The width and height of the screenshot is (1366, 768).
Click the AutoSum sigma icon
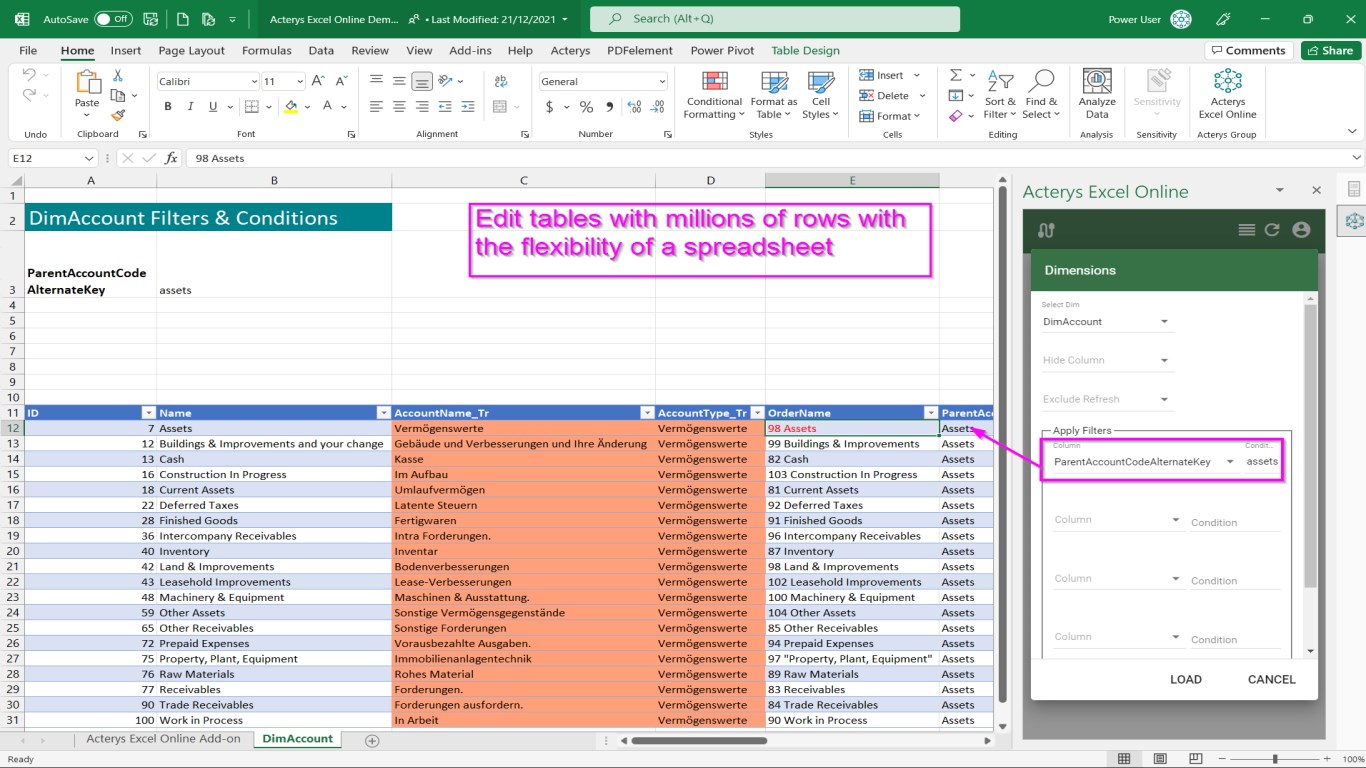956,75
